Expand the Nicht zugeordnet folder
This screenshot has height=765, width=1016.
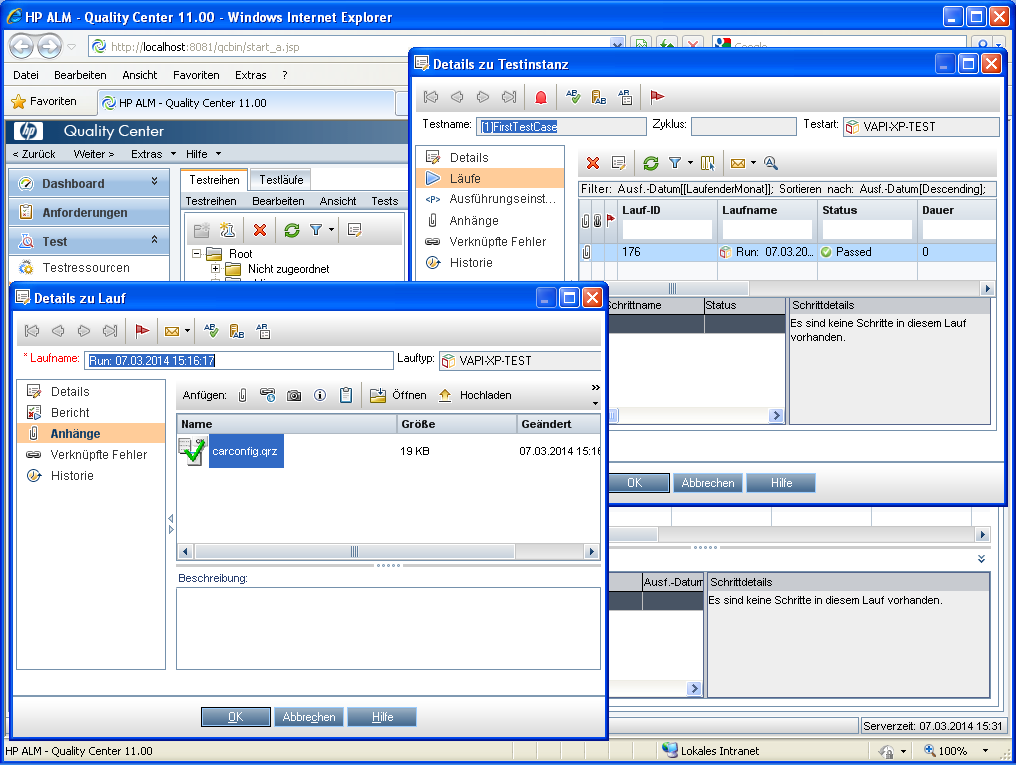pos(215,269)
